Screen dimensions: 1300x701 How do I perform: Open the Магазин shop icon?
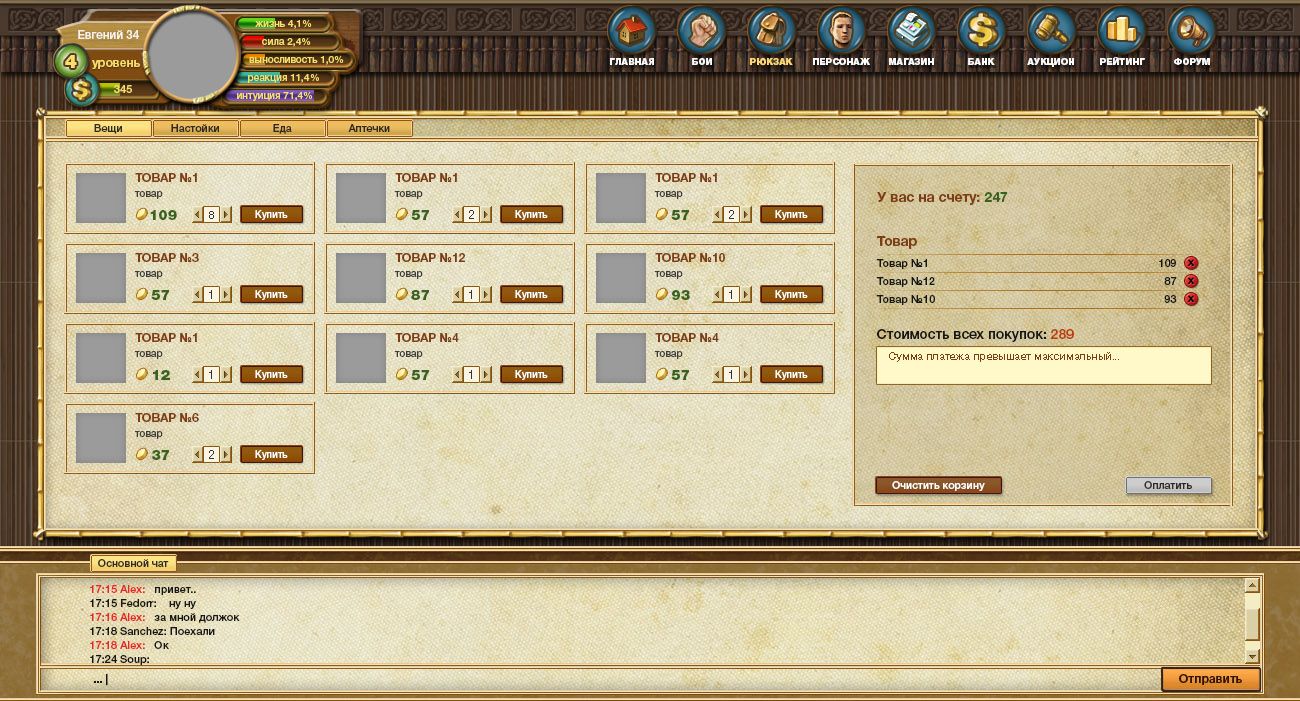[911, 32]
